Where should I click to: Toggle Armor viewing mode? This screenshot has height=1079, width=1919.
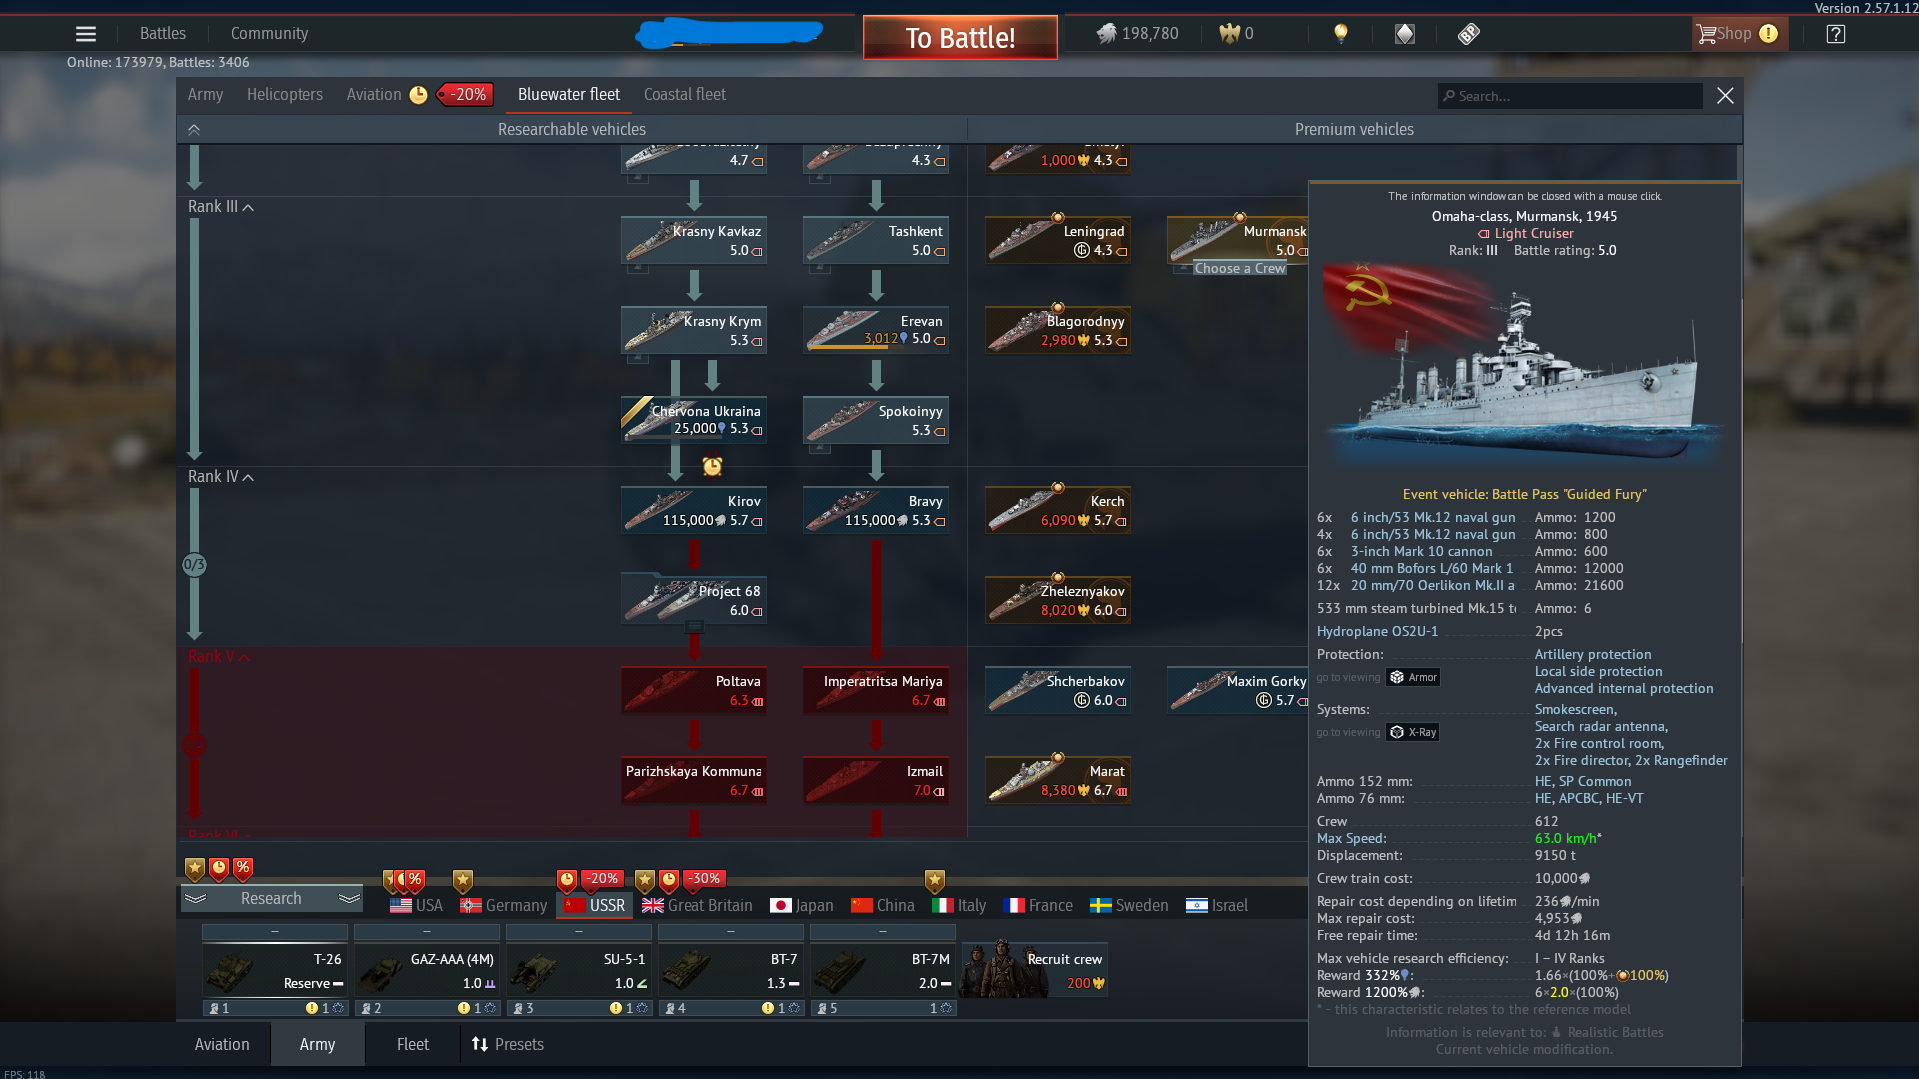click(x=1413, y=678)
